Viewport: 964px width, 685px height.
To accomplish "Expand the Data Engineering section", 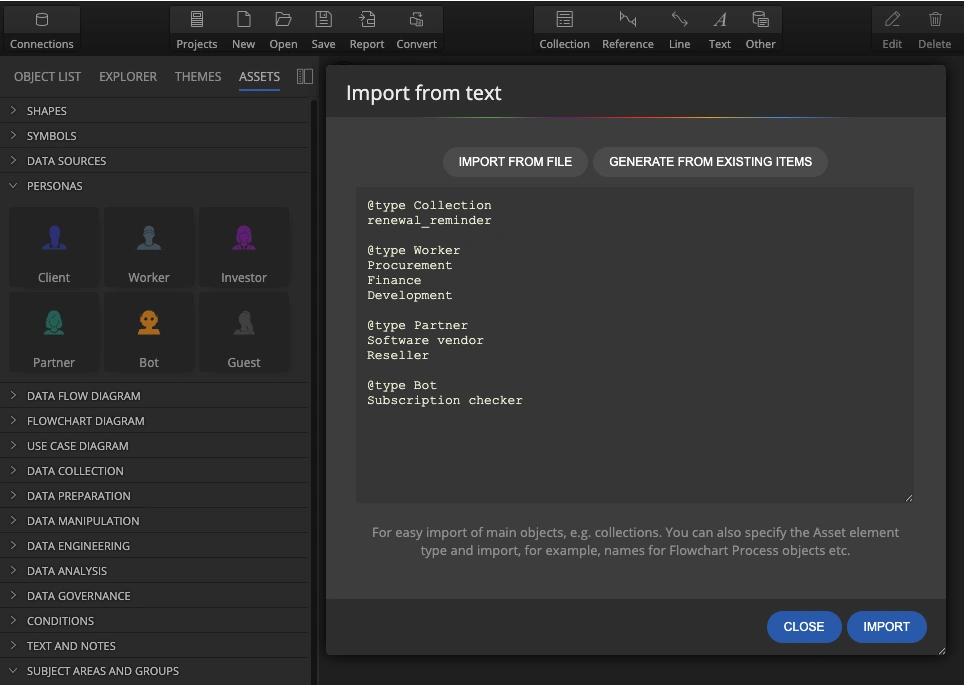I will pyautogui.click(x=154, y=546).
